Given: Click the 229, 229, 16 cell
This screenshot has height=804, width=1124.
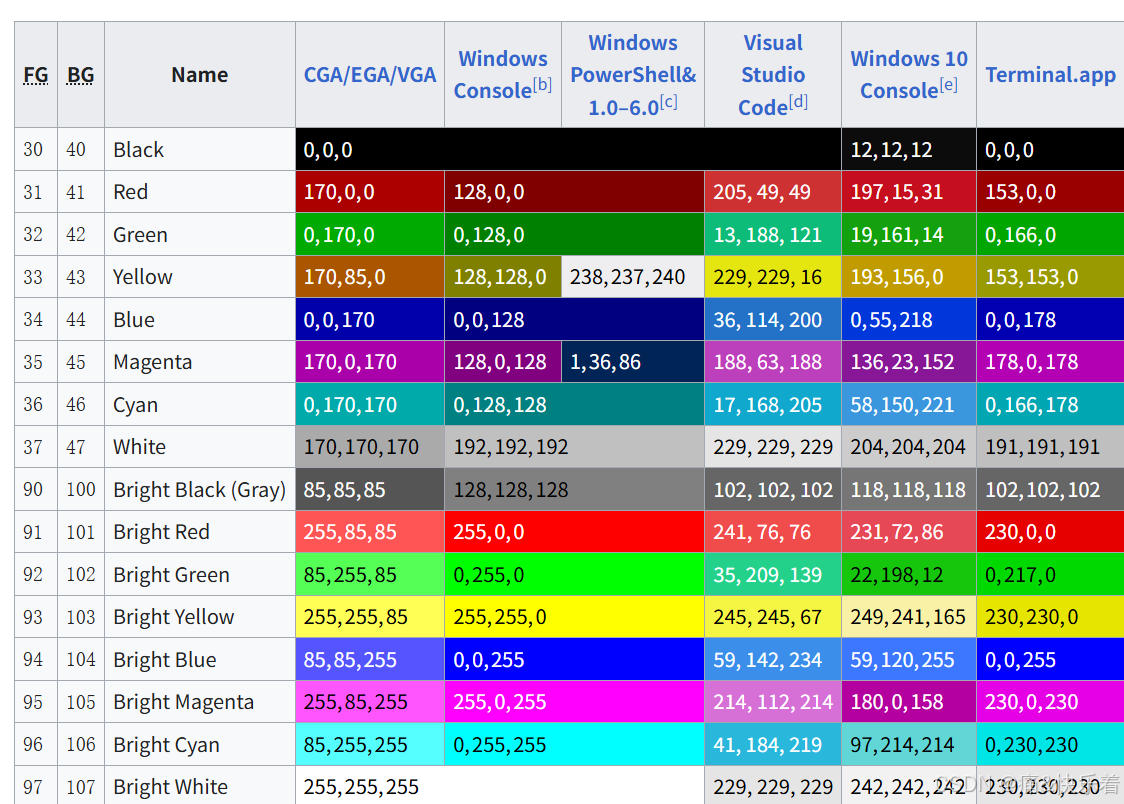Looking at the screenshot, I should click(773, 277).
